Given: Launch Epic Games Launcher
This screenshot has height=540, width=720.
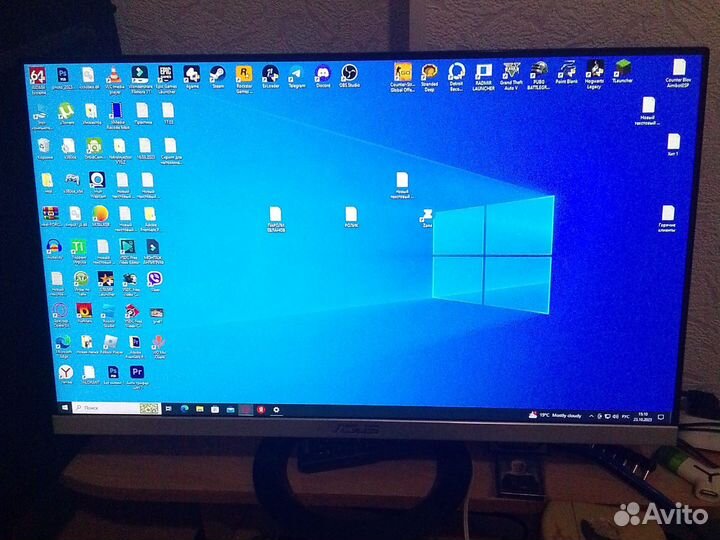Looking at the screenshot, I should click(x=166, y=79).
